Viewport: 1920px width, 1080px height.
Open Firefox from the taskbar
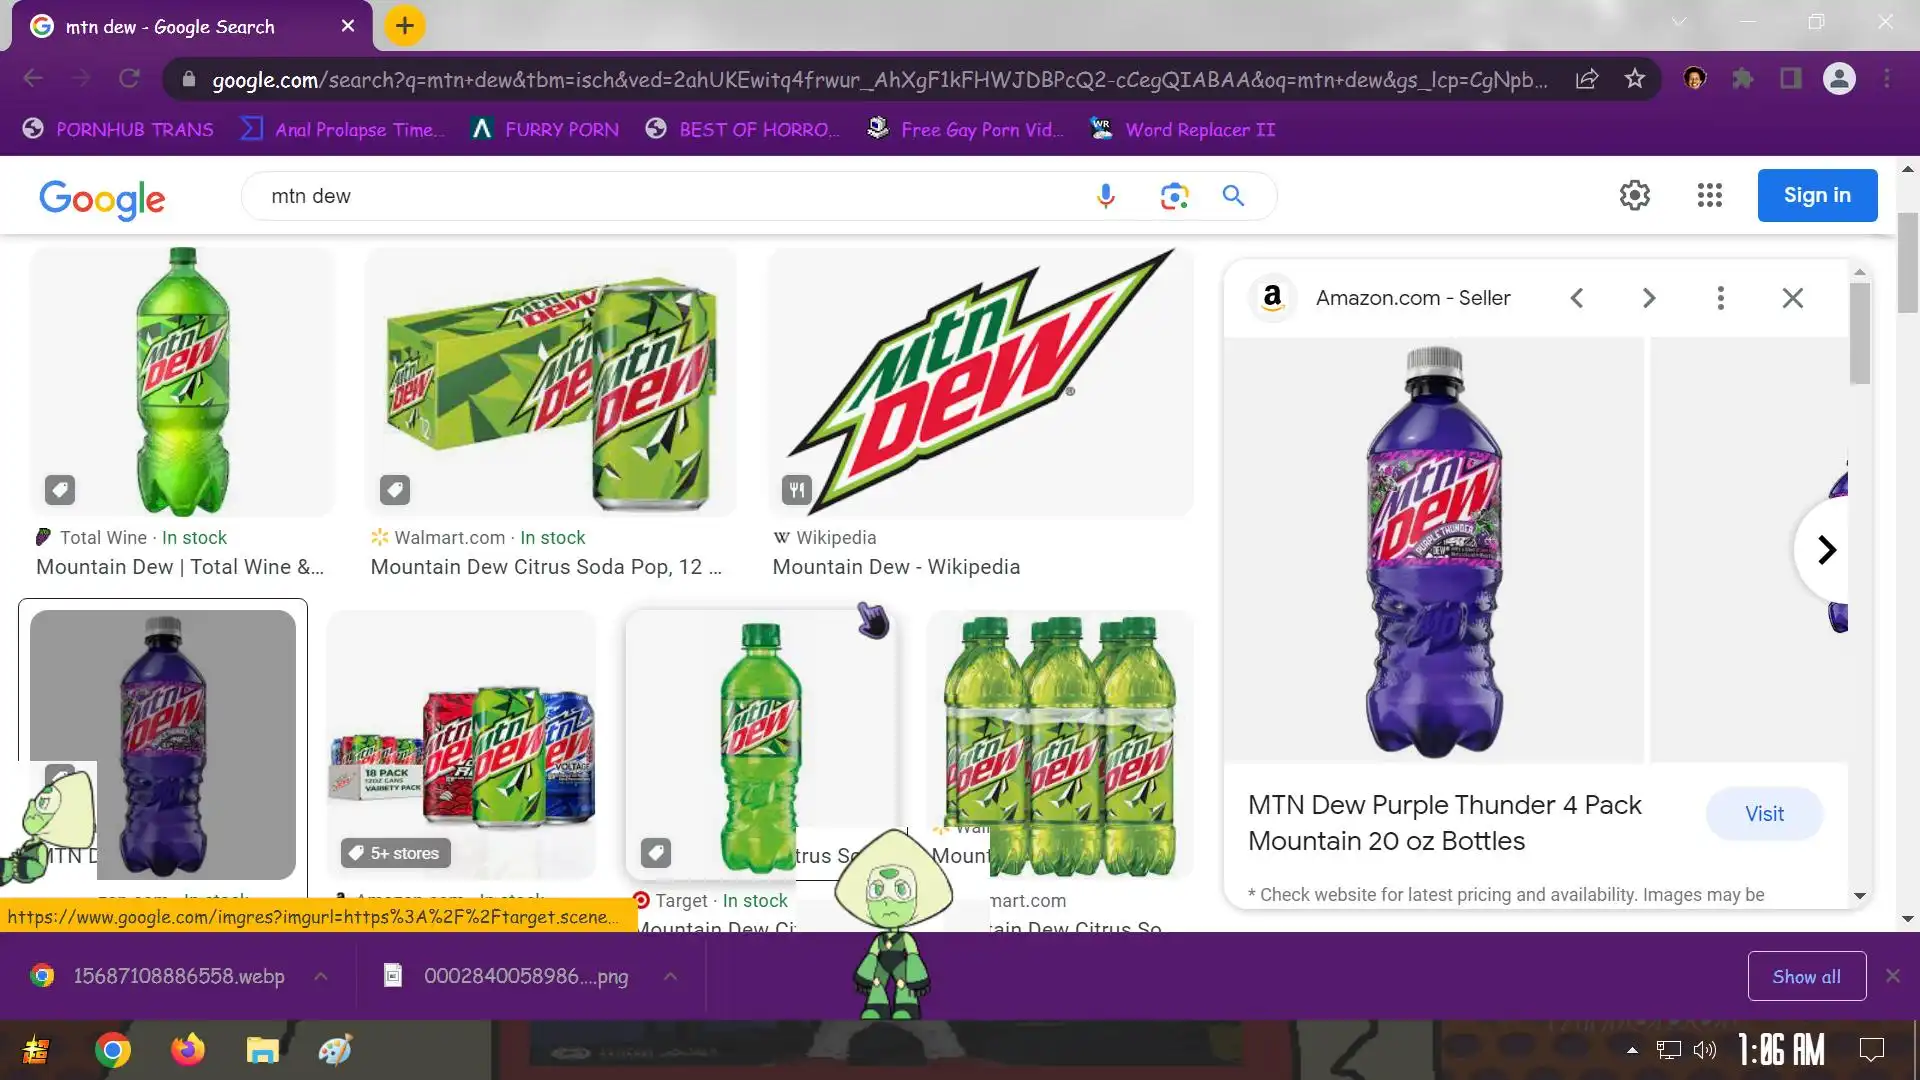(x=187, y=1050)
